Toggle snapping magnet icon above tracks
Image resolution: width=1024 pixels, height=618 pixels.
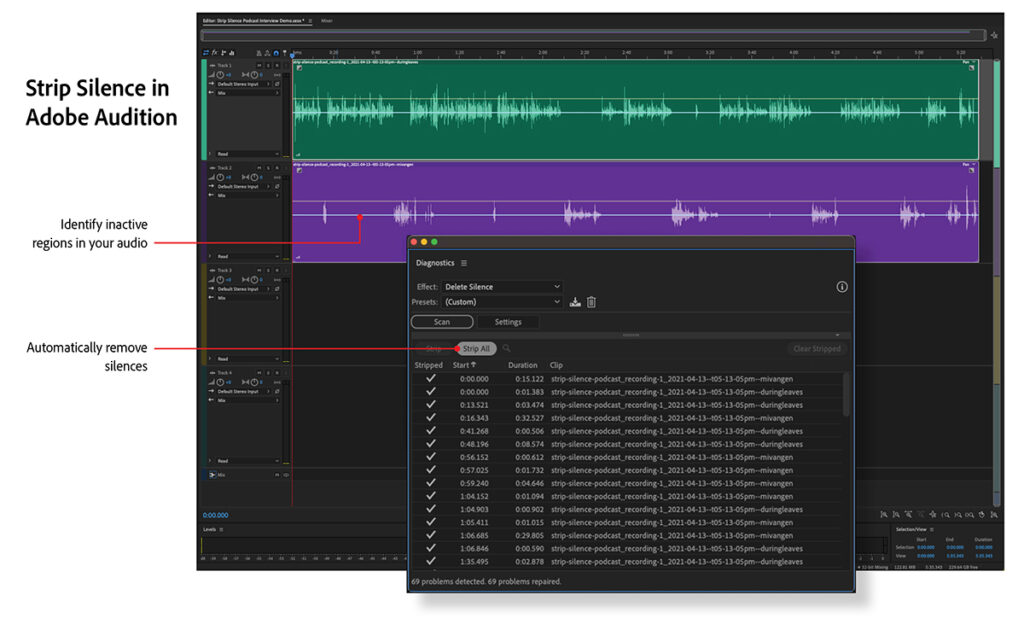coord(276,54)
